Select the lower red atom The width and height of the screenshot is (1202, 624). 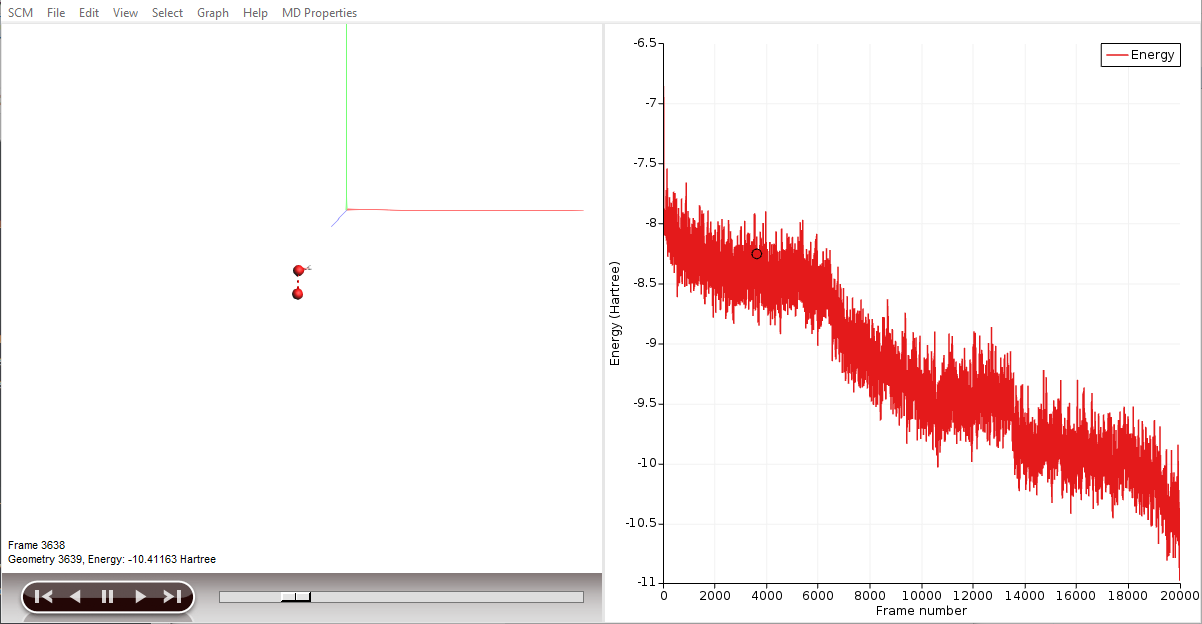[x=297, y=294]
